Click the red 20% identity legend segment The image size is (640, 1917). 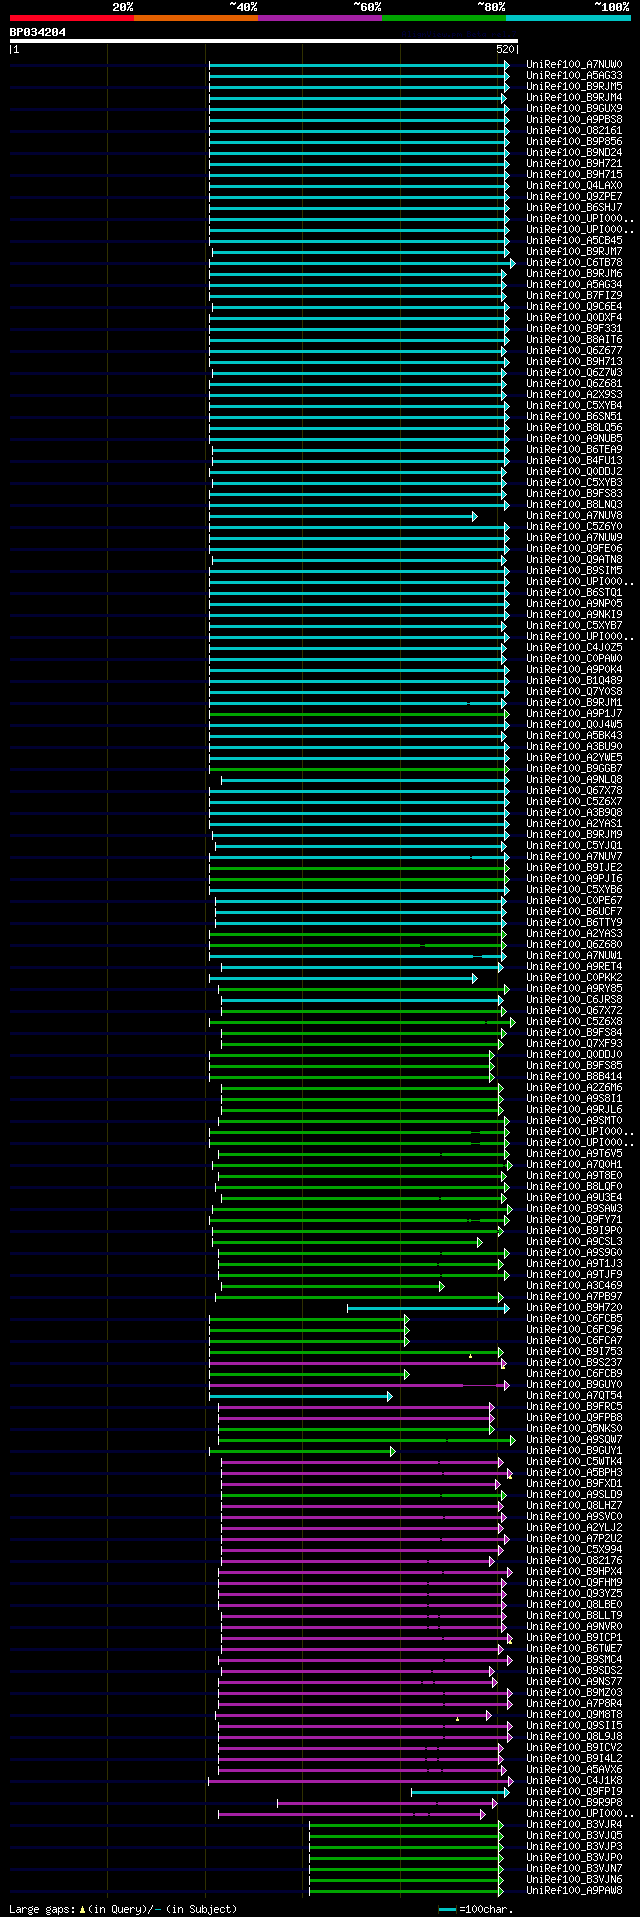71,17
